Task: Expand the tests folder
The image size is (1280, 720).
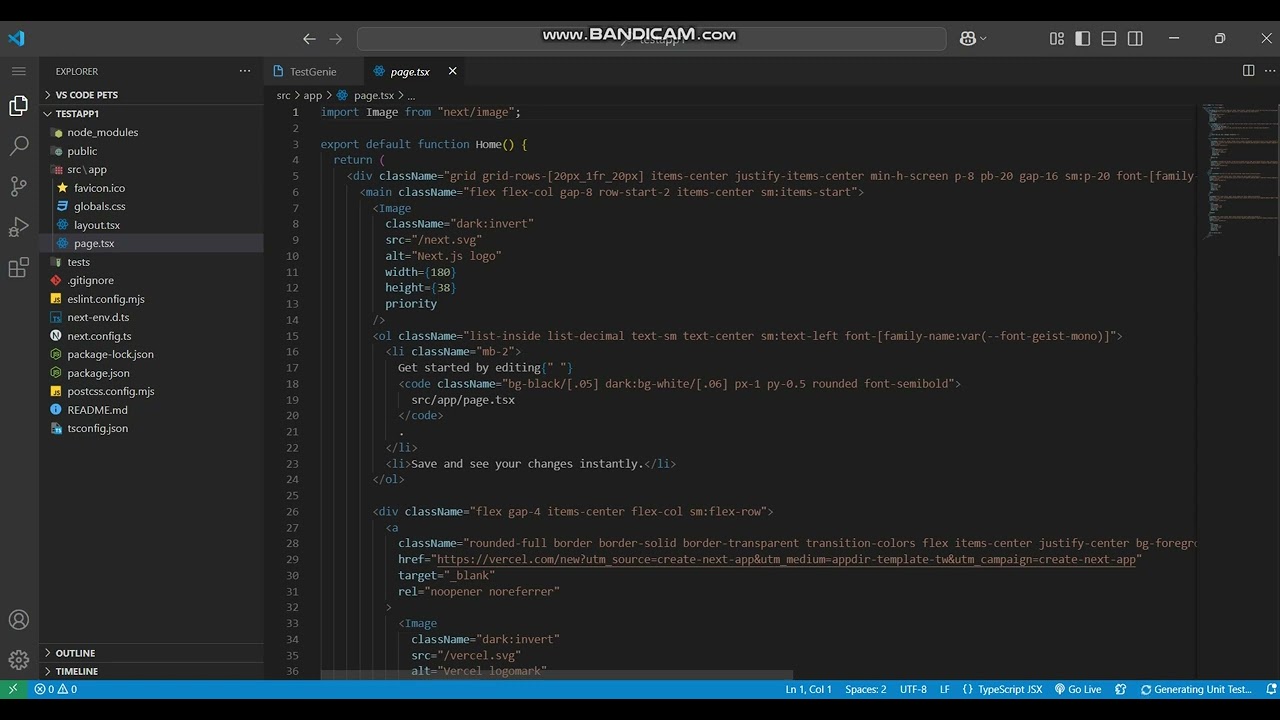Action: 151,262
